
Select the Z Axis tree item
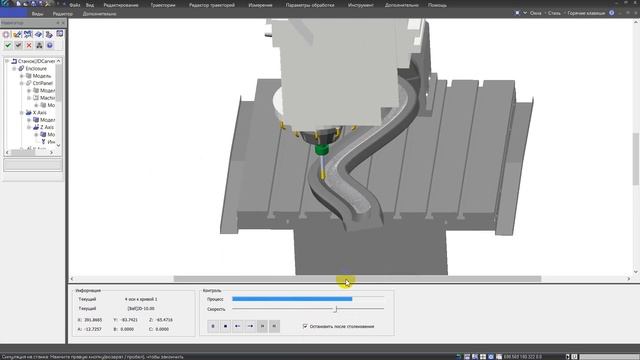[47, 127]
